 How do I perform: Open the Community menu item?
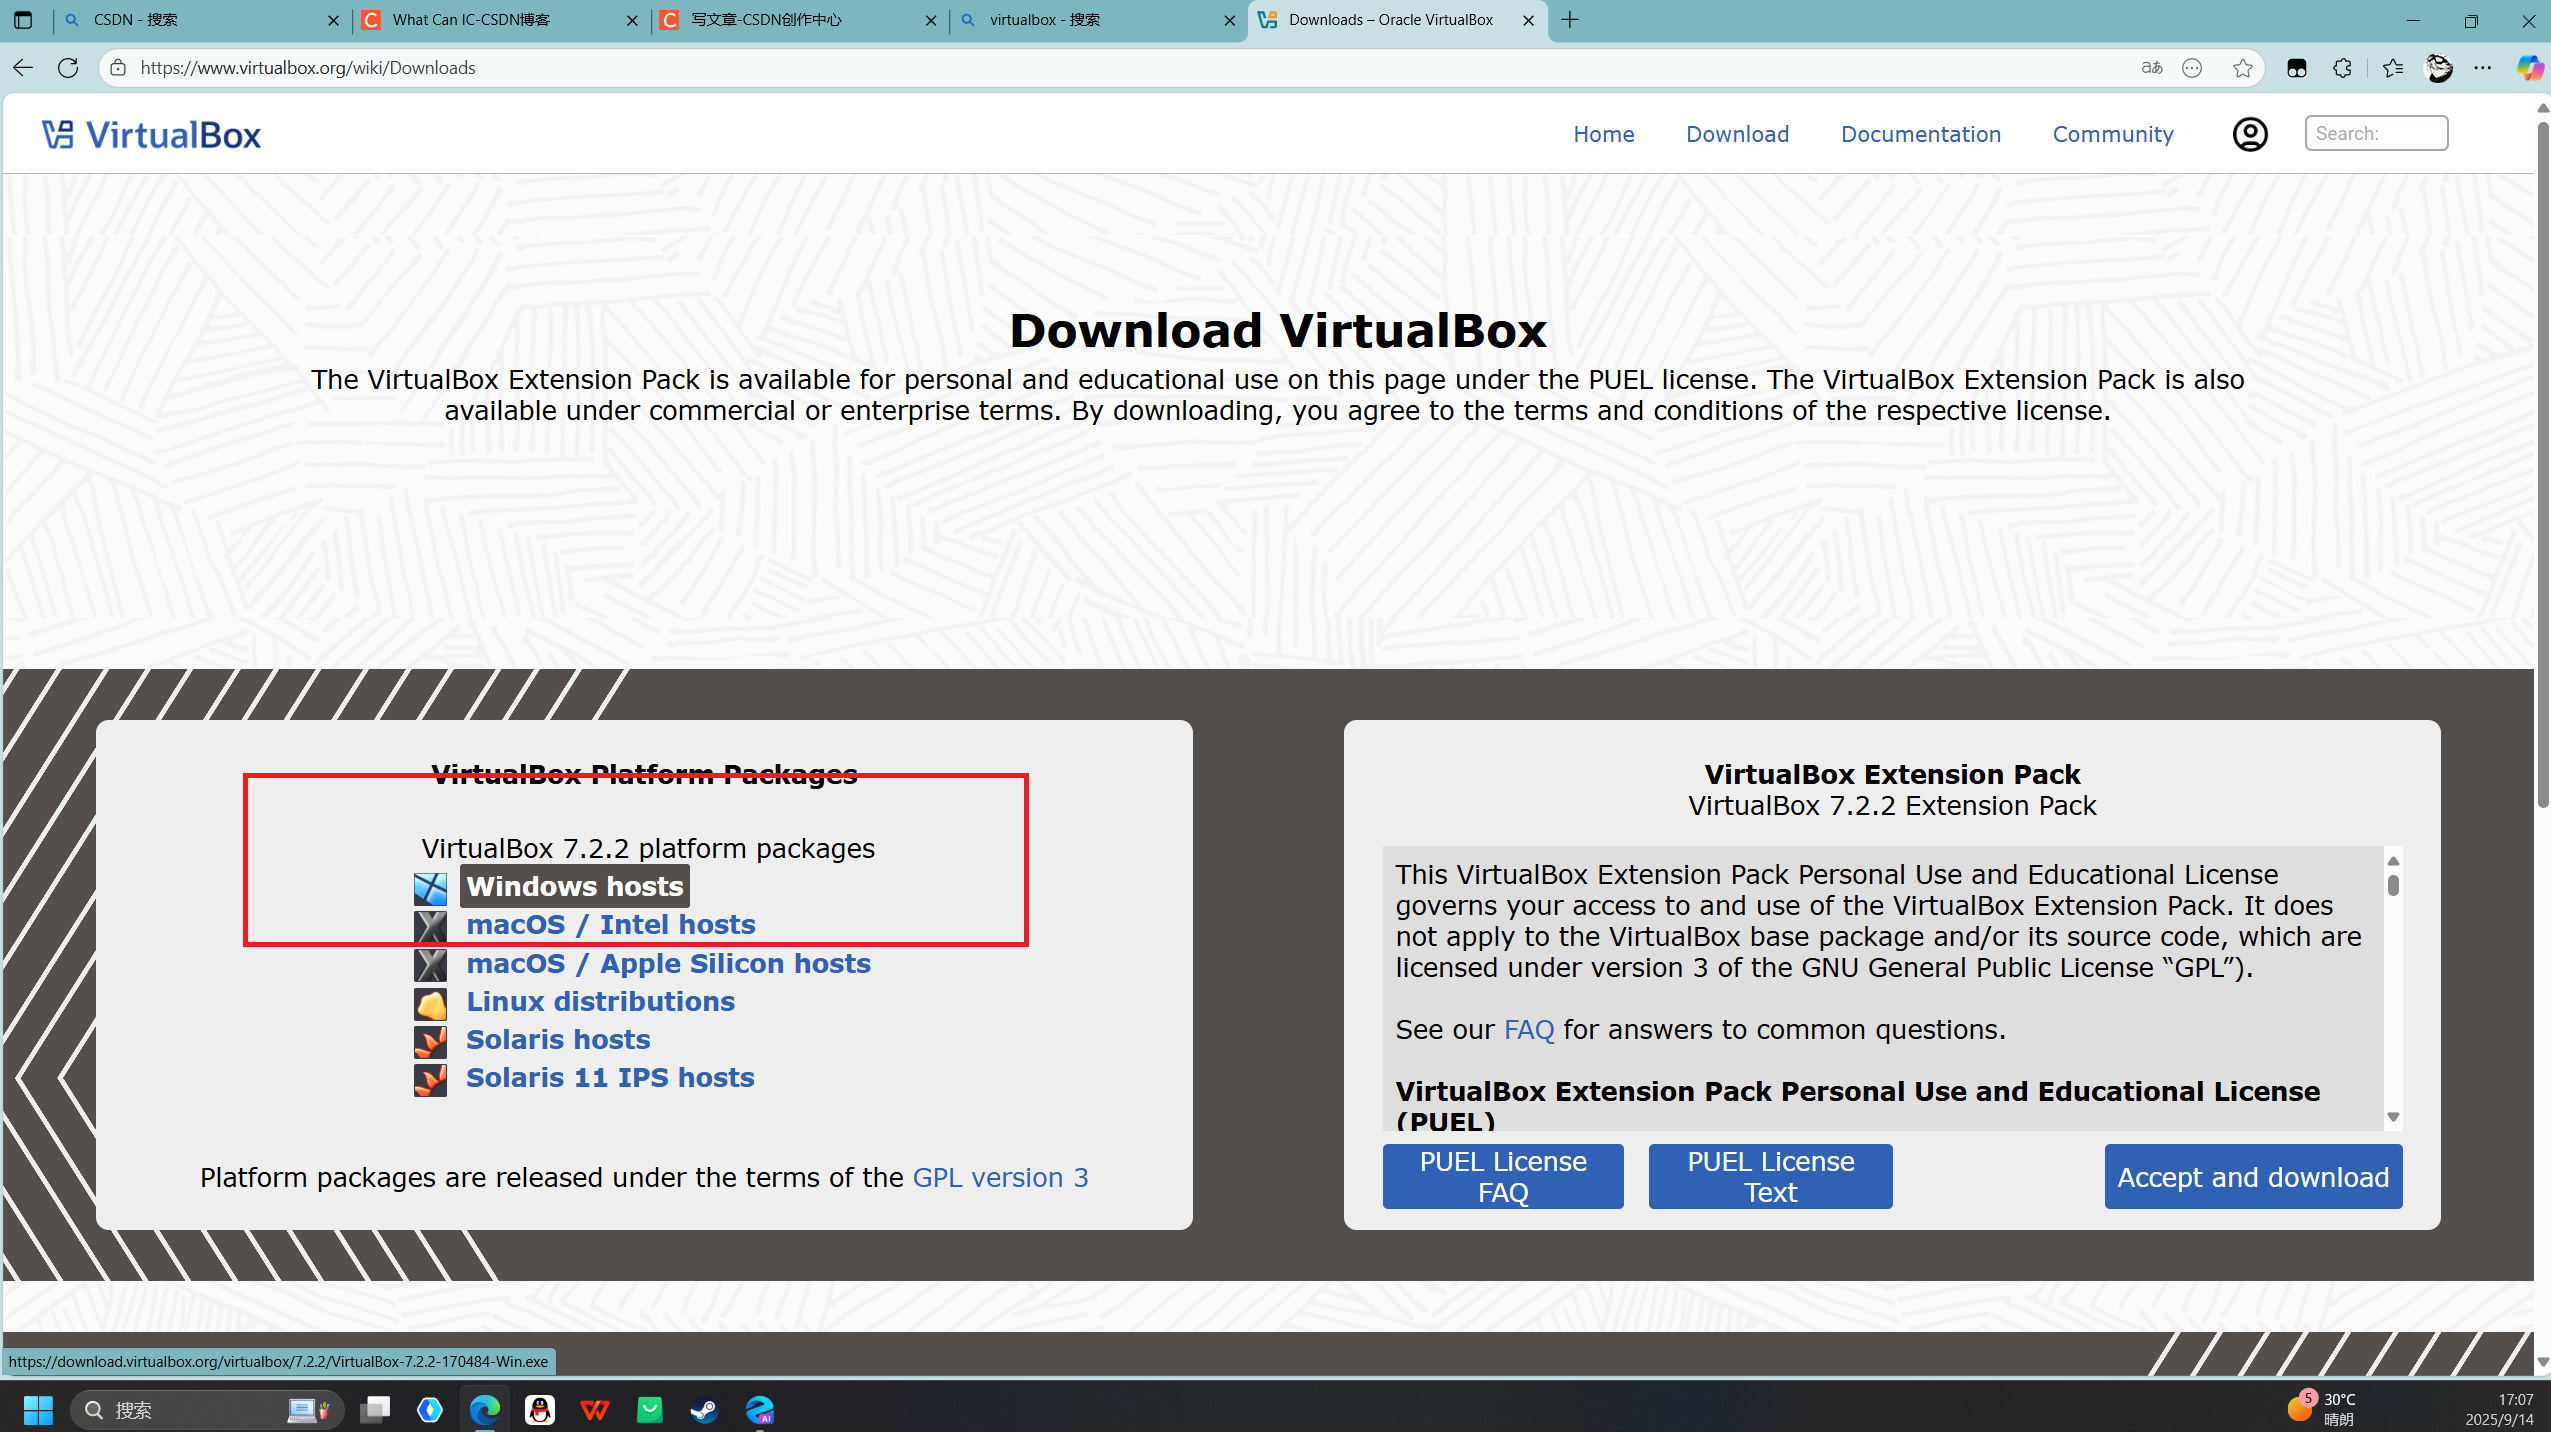[x=2112, y=134]
